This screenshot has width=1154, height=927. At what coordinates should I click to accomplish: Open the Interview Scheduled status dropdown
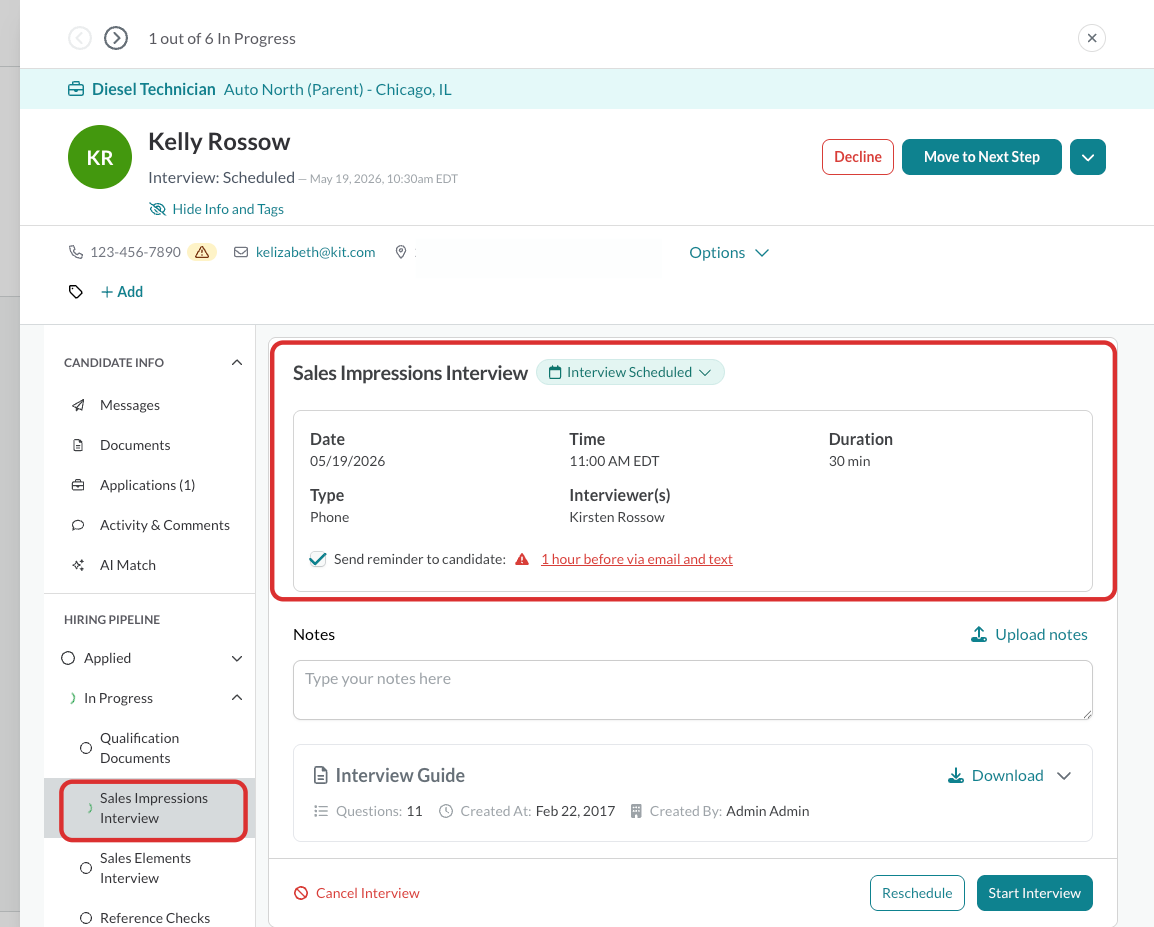(x=630, y=372)
